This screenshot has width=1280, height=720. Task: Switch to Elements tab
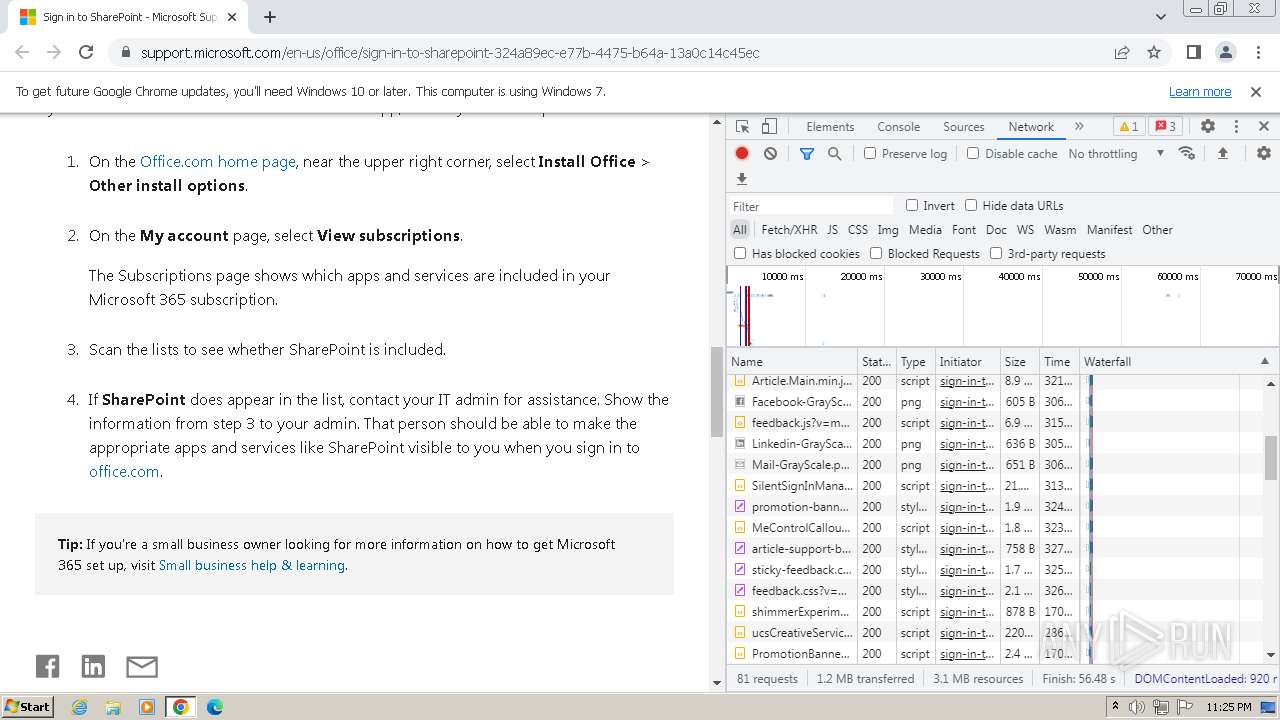[x=830, y=127]
